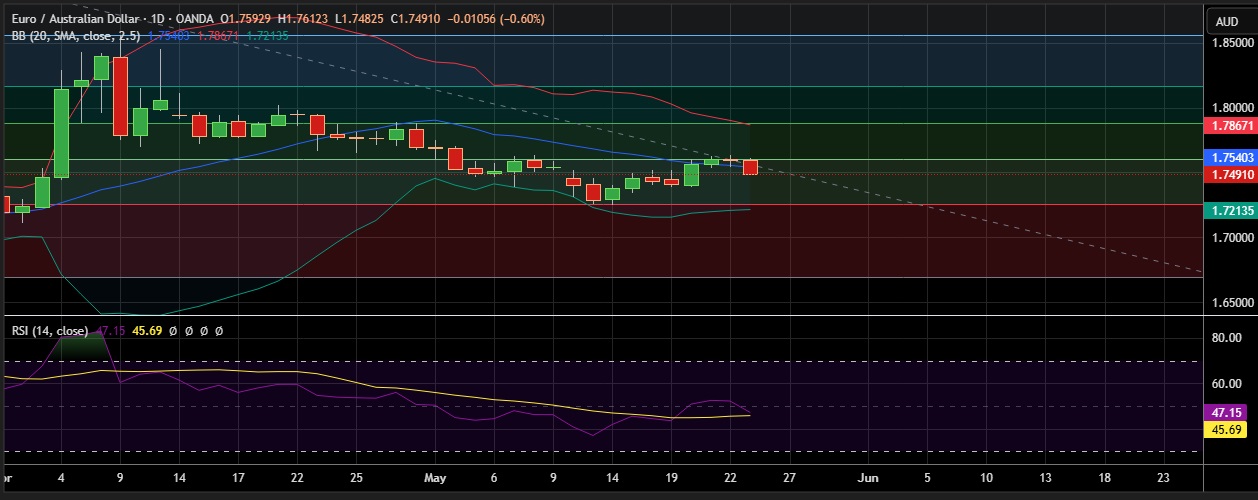Viewport: 1258px width, 500px height.
Task: Click the 80.00 RSI axis tick
Action: [1226, 339]
